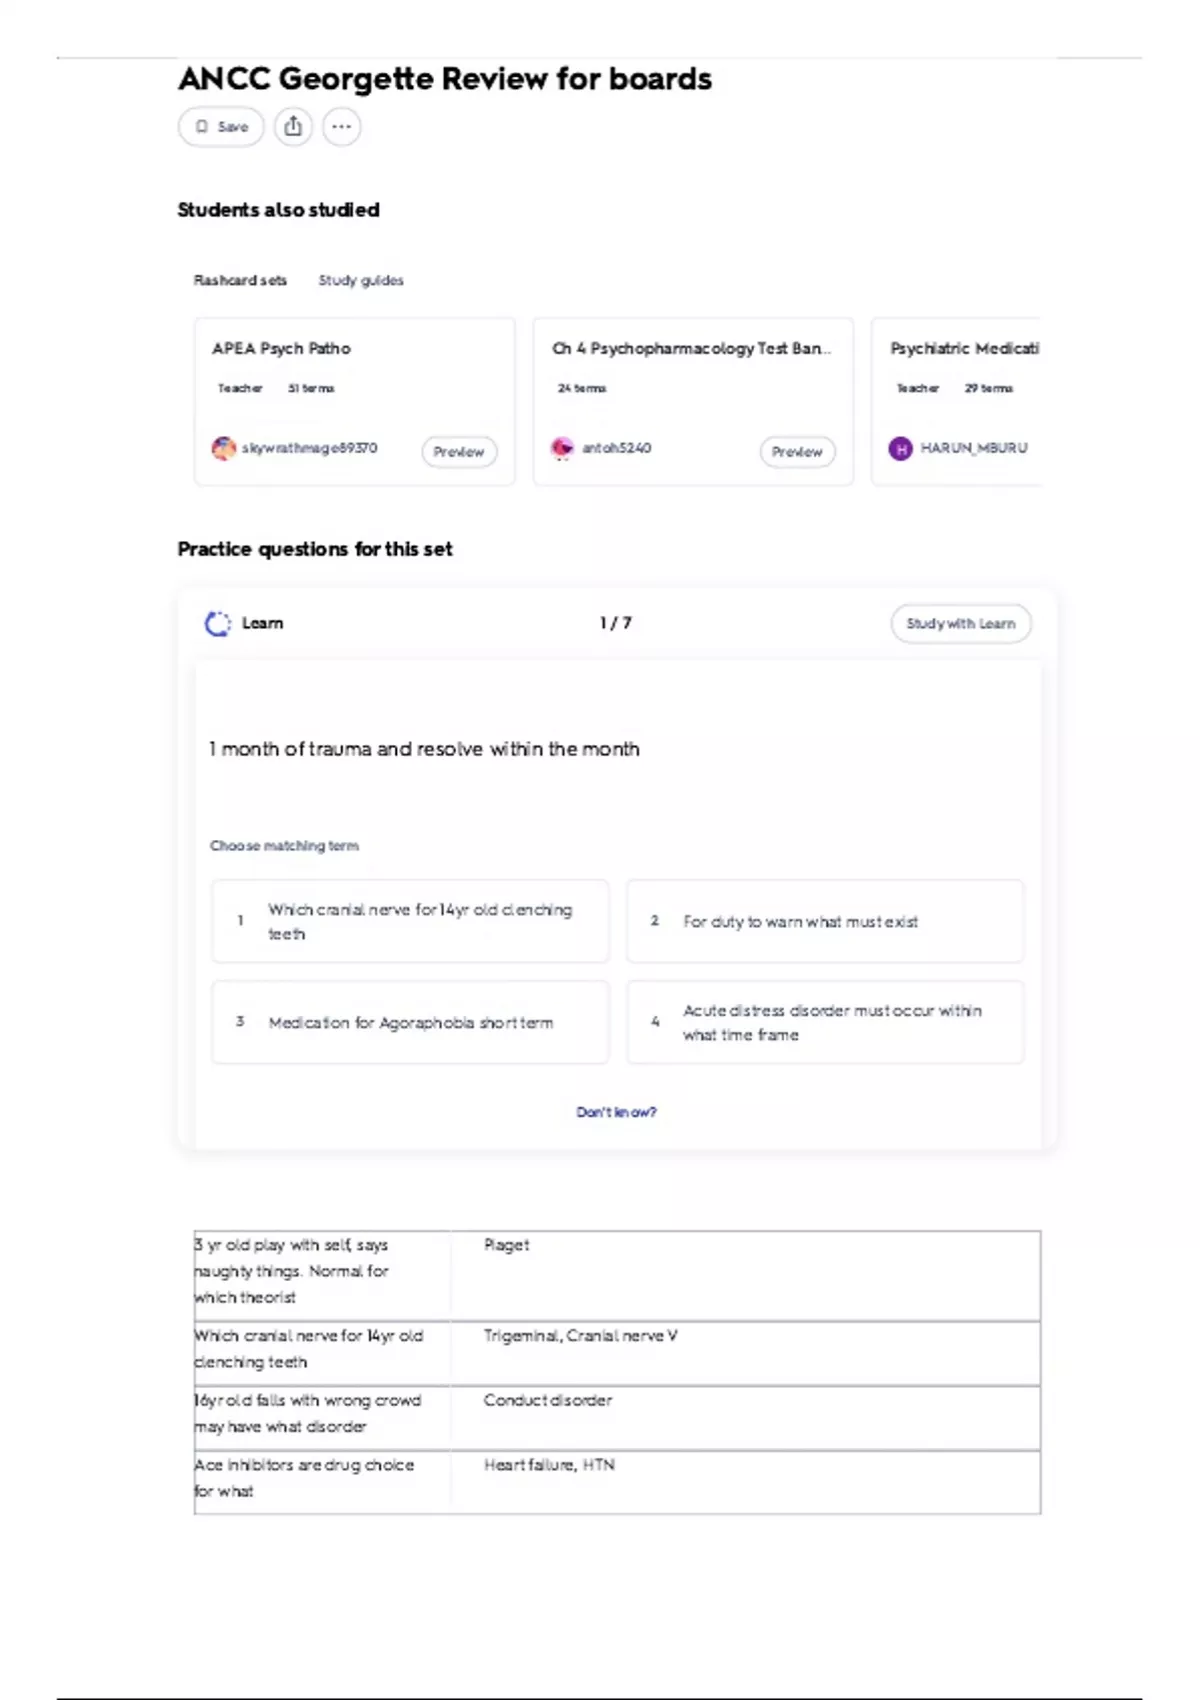This screenshot has width=1200, height=1700.
Task: Click the Save bookmark button
Action: click(221, 127)
